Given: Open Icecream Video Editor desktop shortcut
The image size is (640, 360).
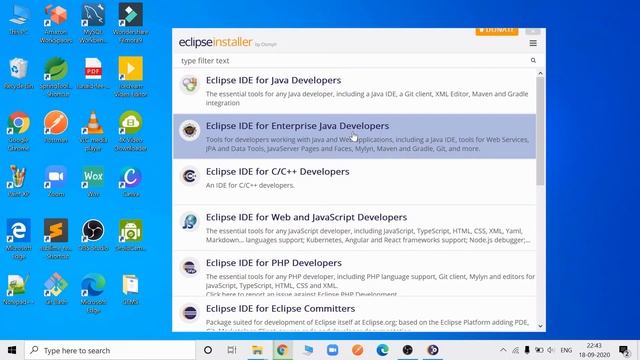Looking at the screenshot, I should tap(131, 77).
